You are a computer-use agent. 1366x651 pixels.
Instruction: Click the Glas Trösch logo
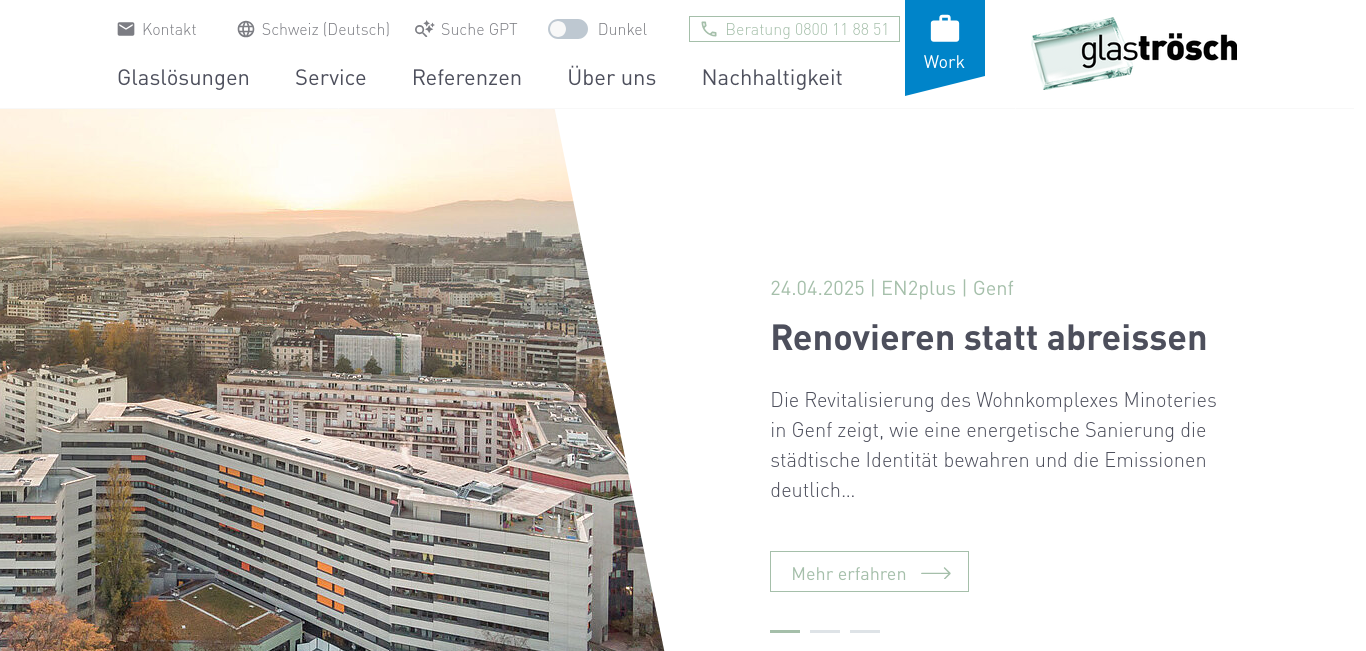pos(1134,52)
